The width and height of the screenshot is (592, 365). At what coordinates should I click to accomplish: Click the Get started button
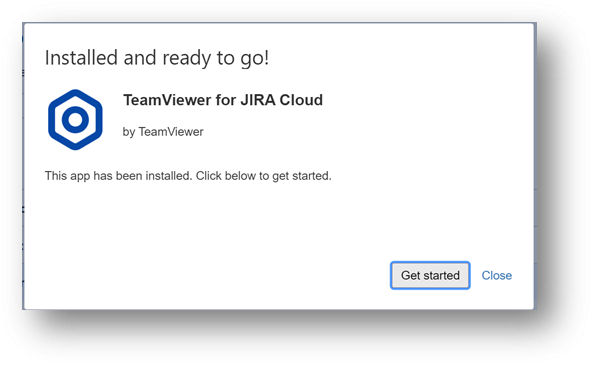(x=430, y=276)
